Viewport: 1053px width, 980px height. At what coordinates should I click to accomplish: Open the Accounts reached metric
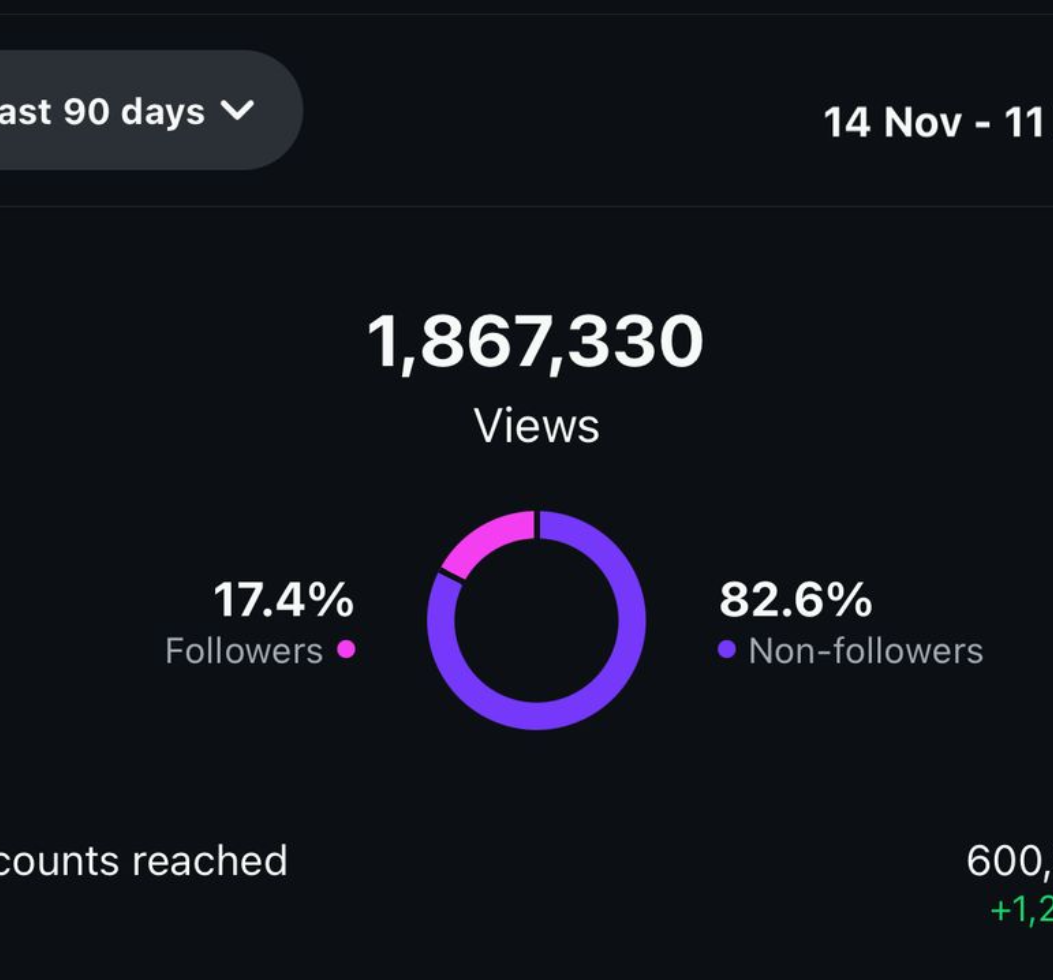(x=145, y=860)
